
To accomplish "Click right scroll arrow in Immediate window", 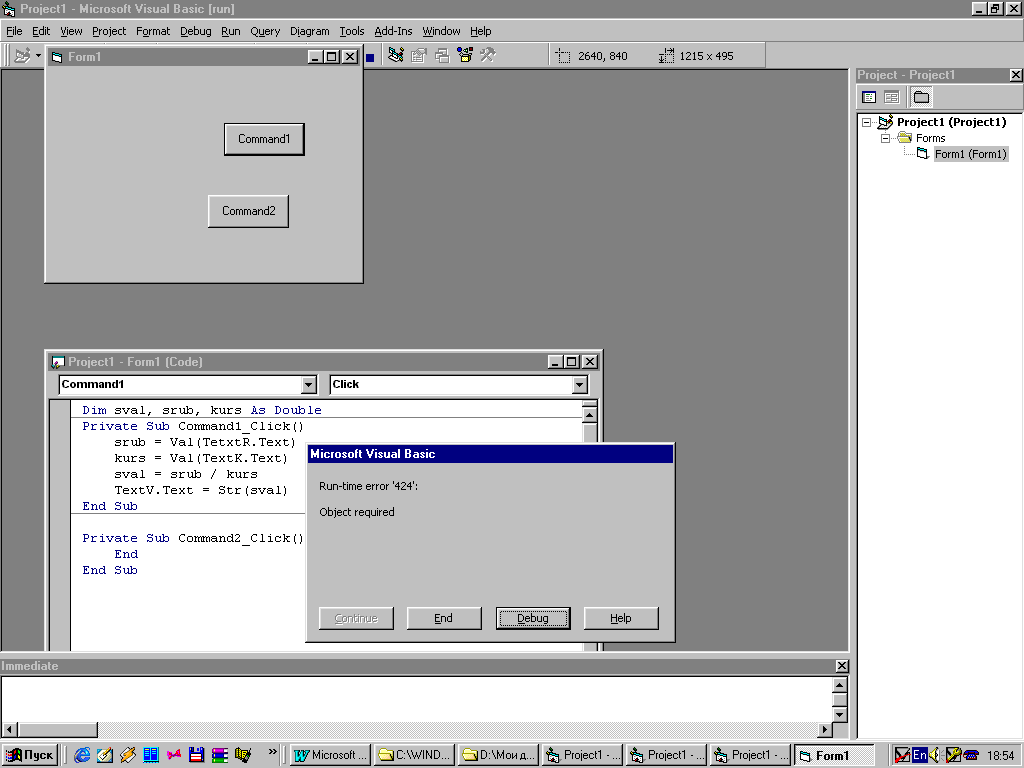I will [x=825, y=729].
